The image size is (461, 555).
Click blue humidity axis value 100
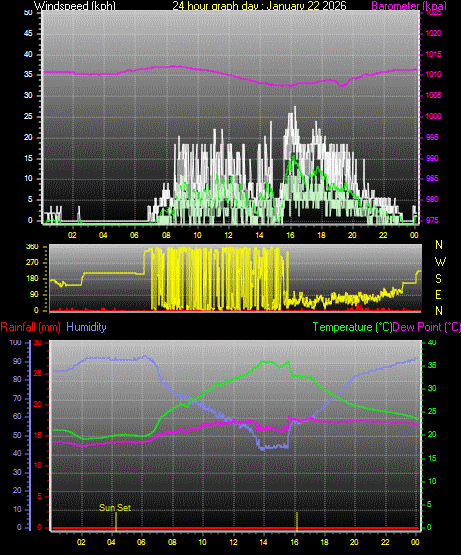tap(16, 342)
